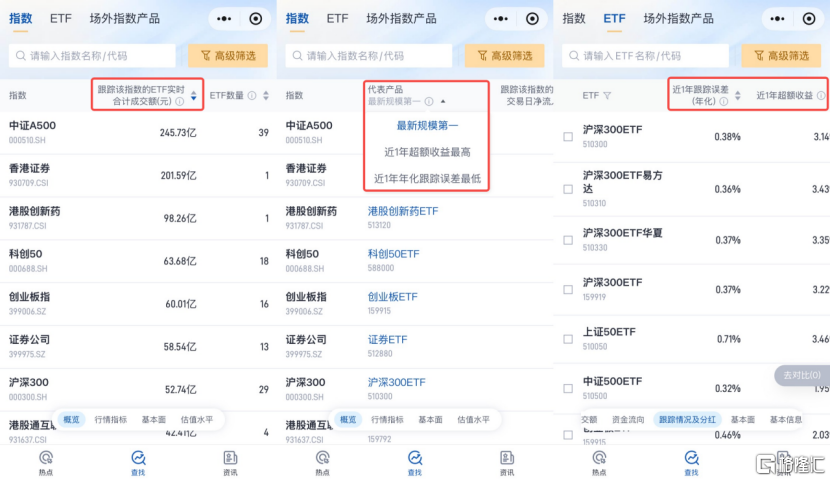Image resolution: width=831 pixels, height=481 pixels.
Task: Open 高级筛选 in left screen
Action: click(228, 56)
